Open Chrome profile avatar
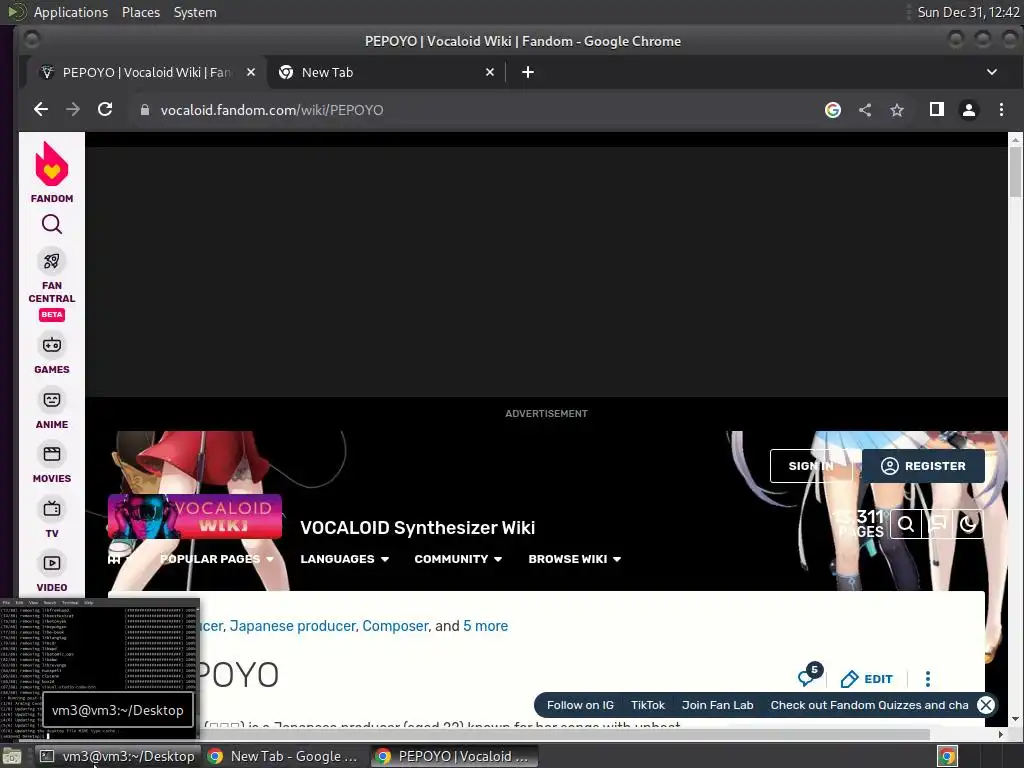Viewport: 1024px width, 768px height. 968,110
